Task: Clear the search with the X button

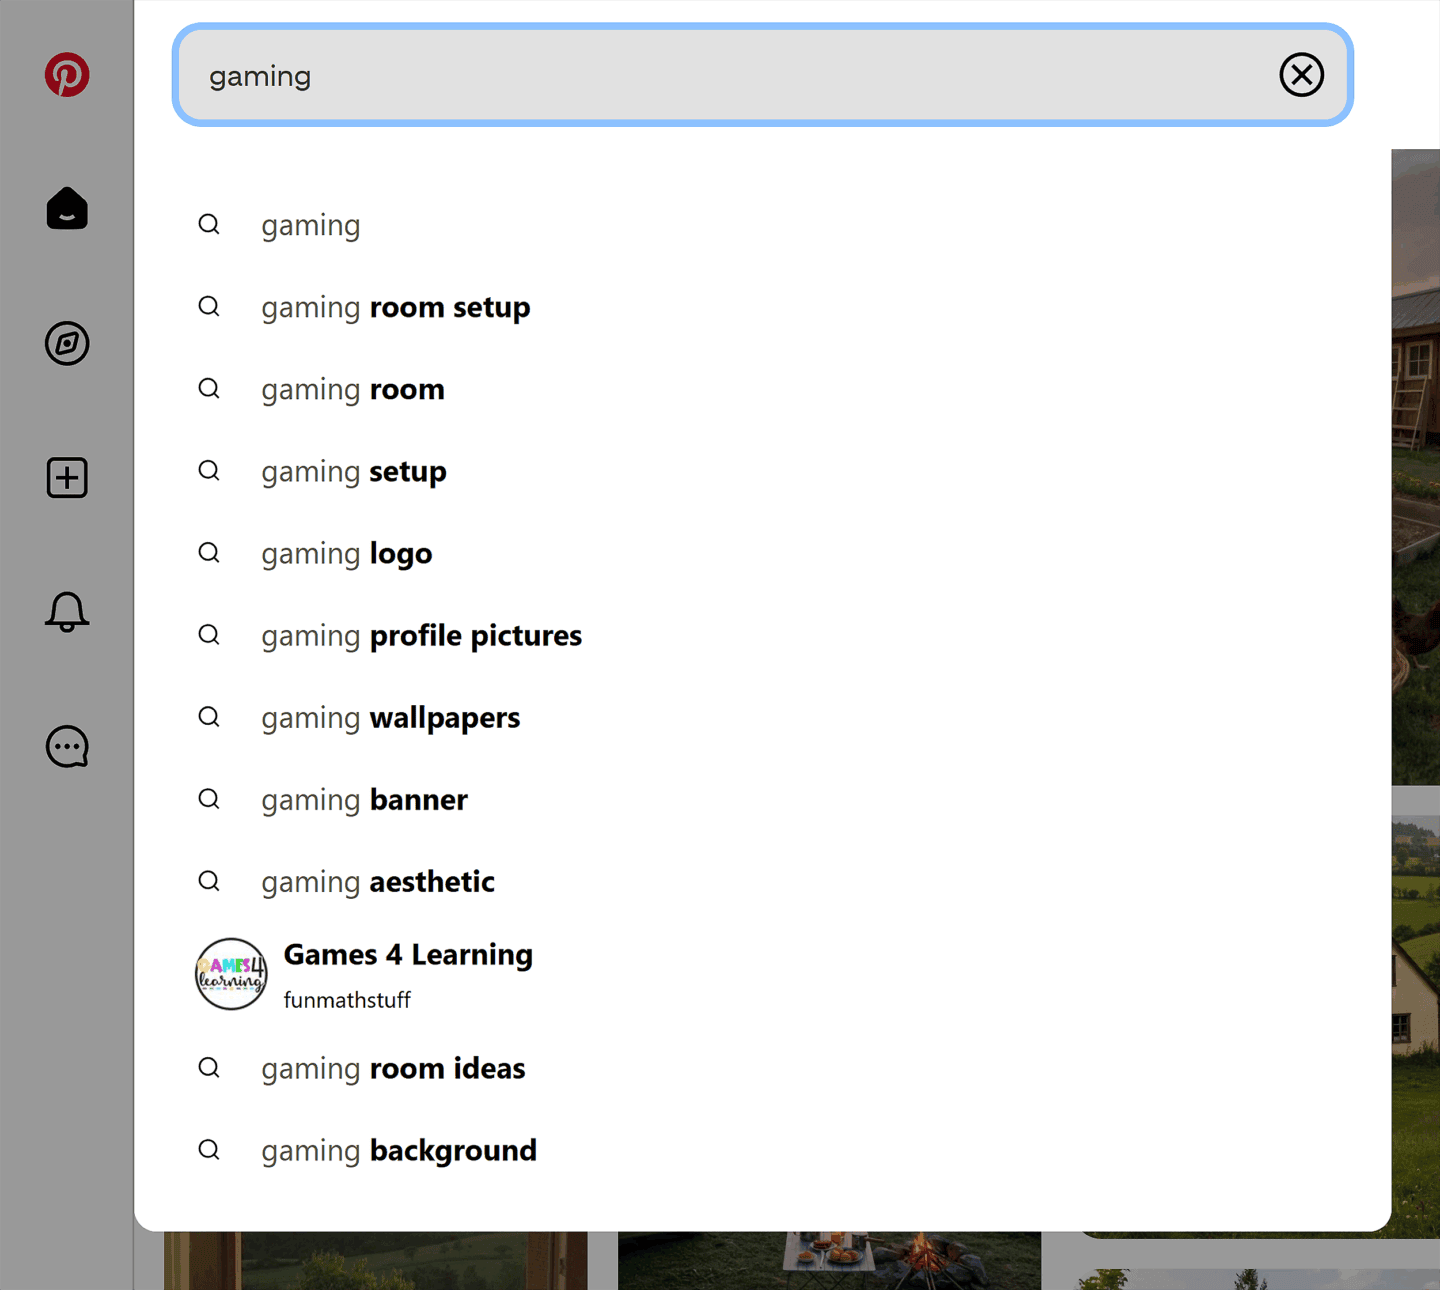Action: point(1301,75)
